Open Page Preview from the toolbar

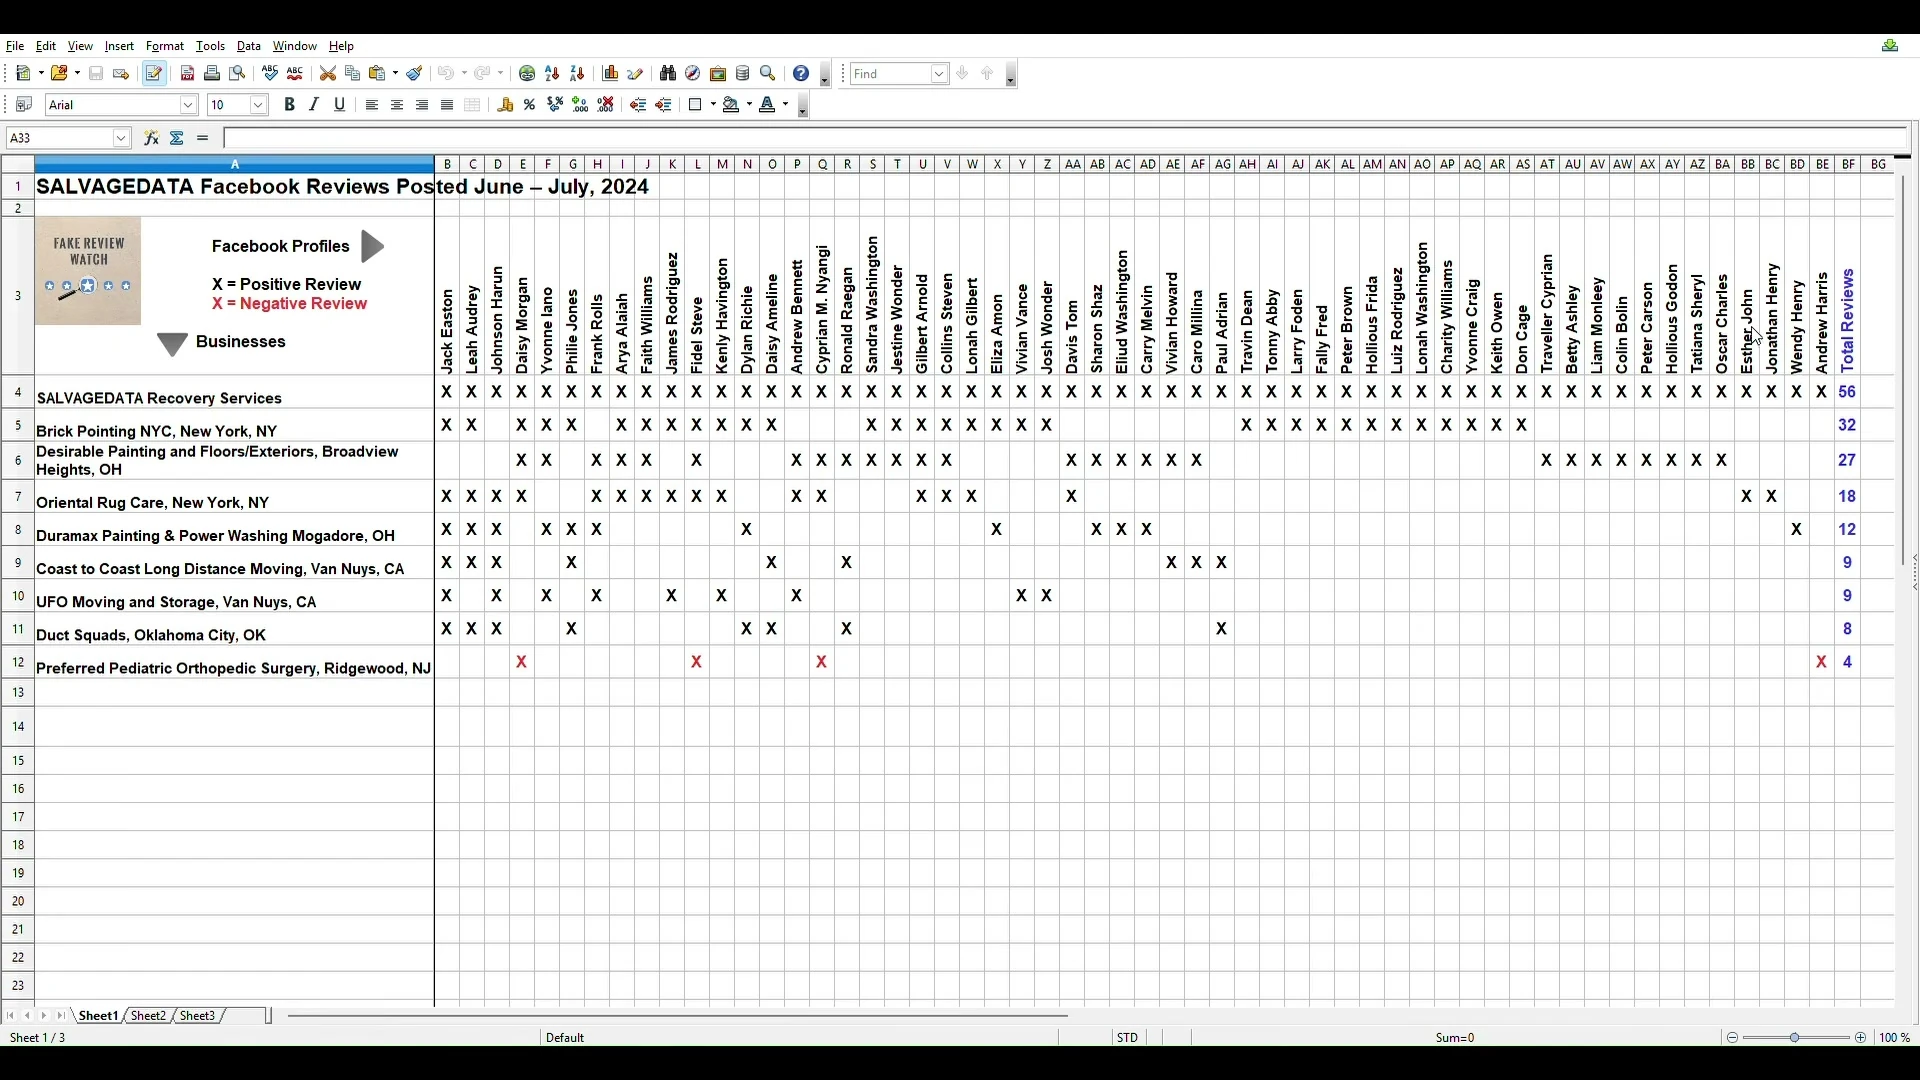(x=237, y=74)
